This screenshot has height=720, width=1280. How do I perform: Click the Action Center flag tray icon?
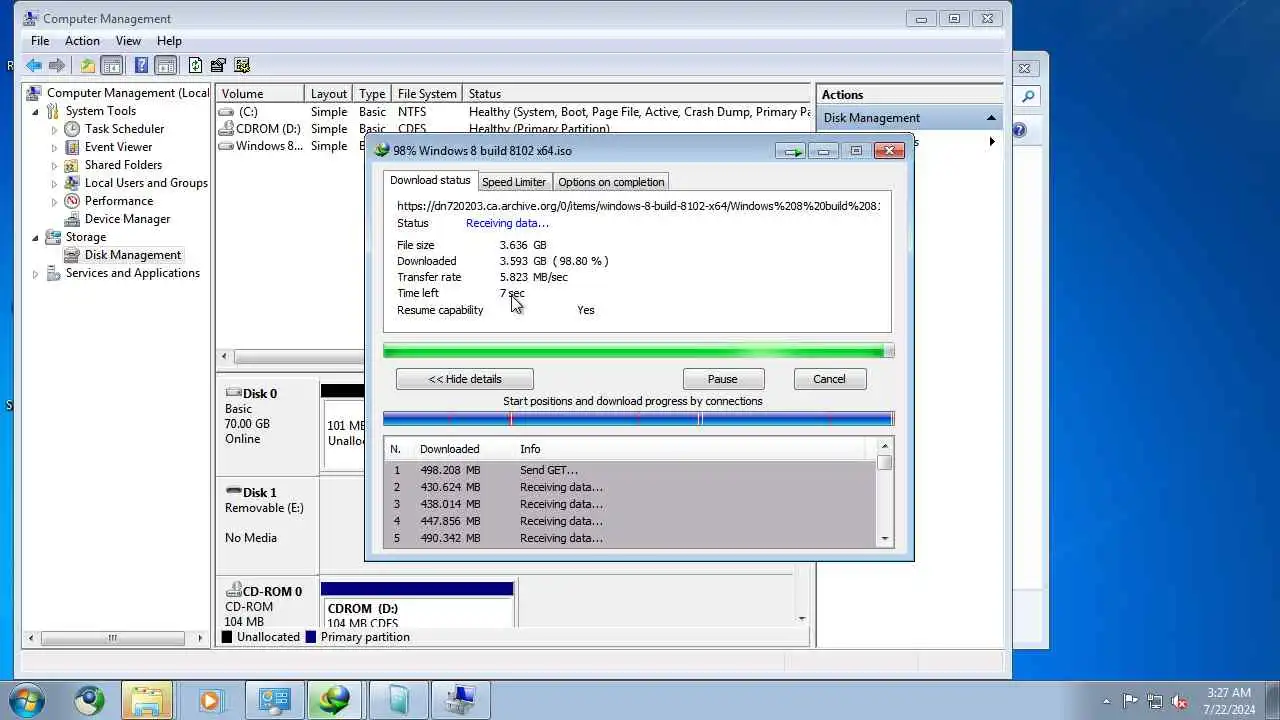[1130, 701]
